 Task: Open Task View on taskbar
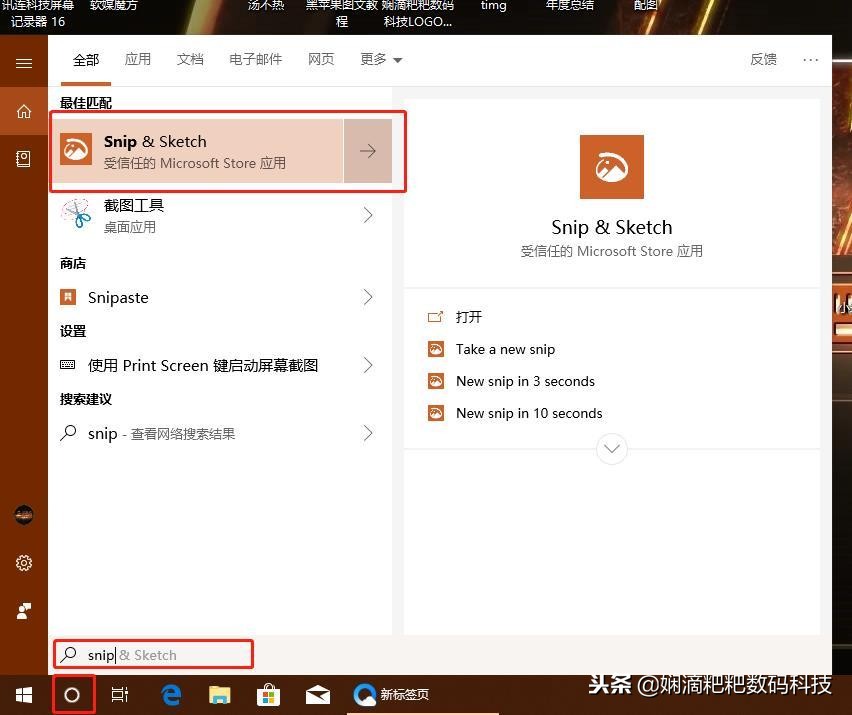tap(120, 695)
